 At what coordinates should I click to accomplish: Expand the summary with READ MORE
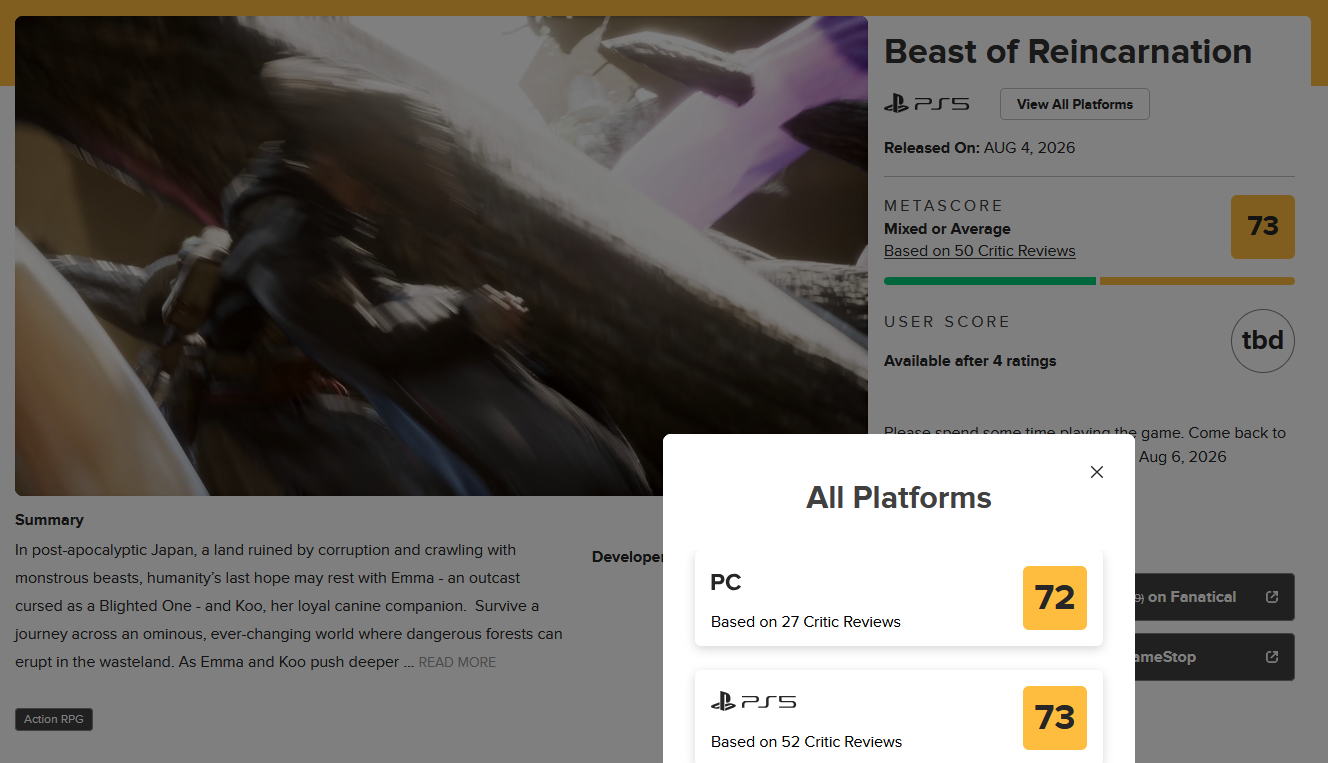click(457, 662)
